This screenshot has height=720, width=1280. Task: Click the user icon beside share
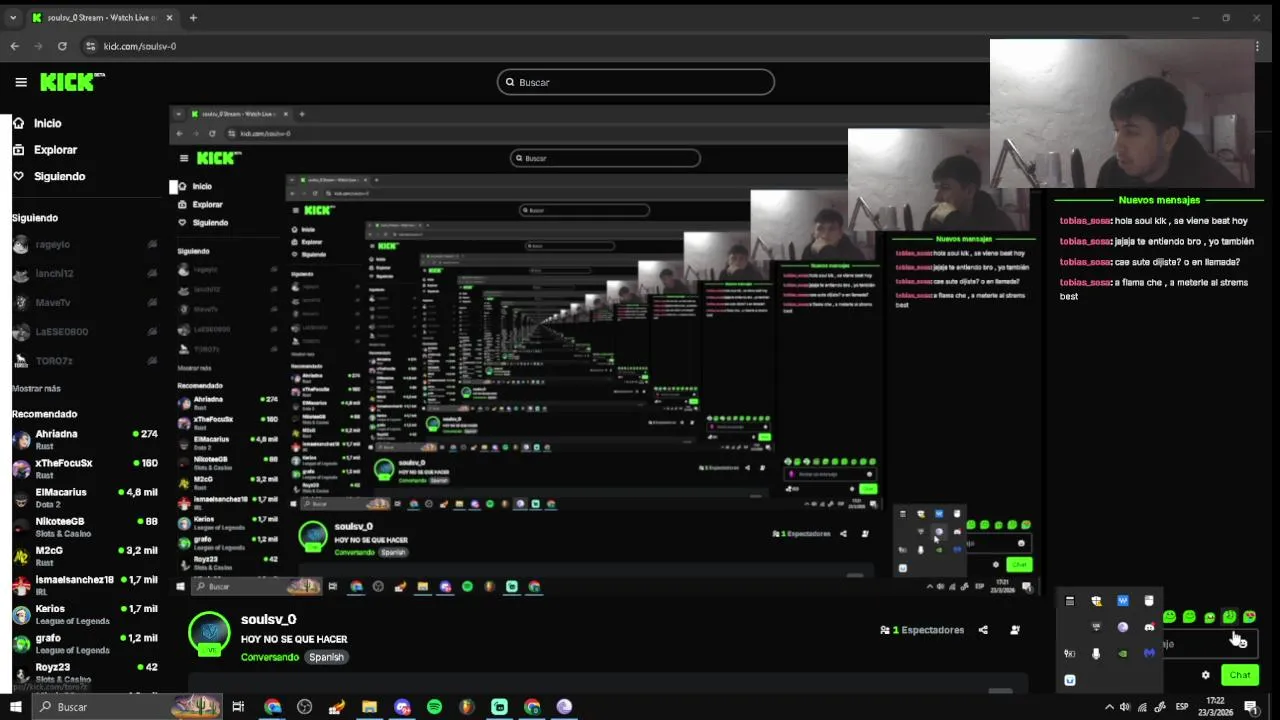[1015, 630]
